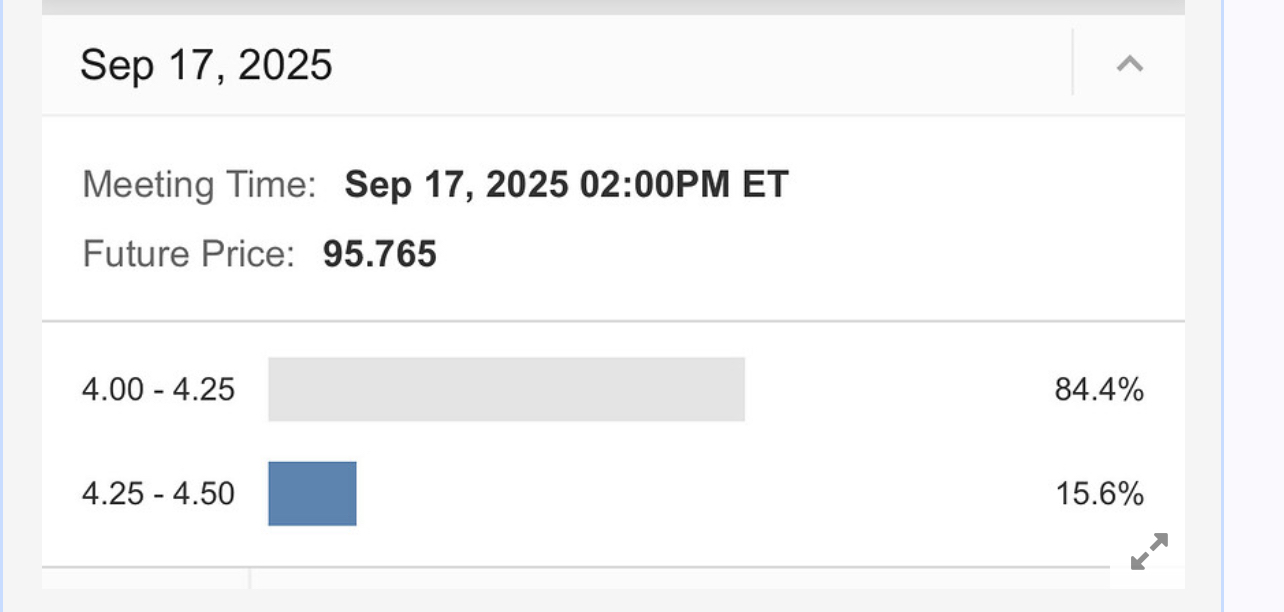1284x612 pixels.
Task: Collapse the Sep 17, 2025 section chevron
Action: (1129, 65)
